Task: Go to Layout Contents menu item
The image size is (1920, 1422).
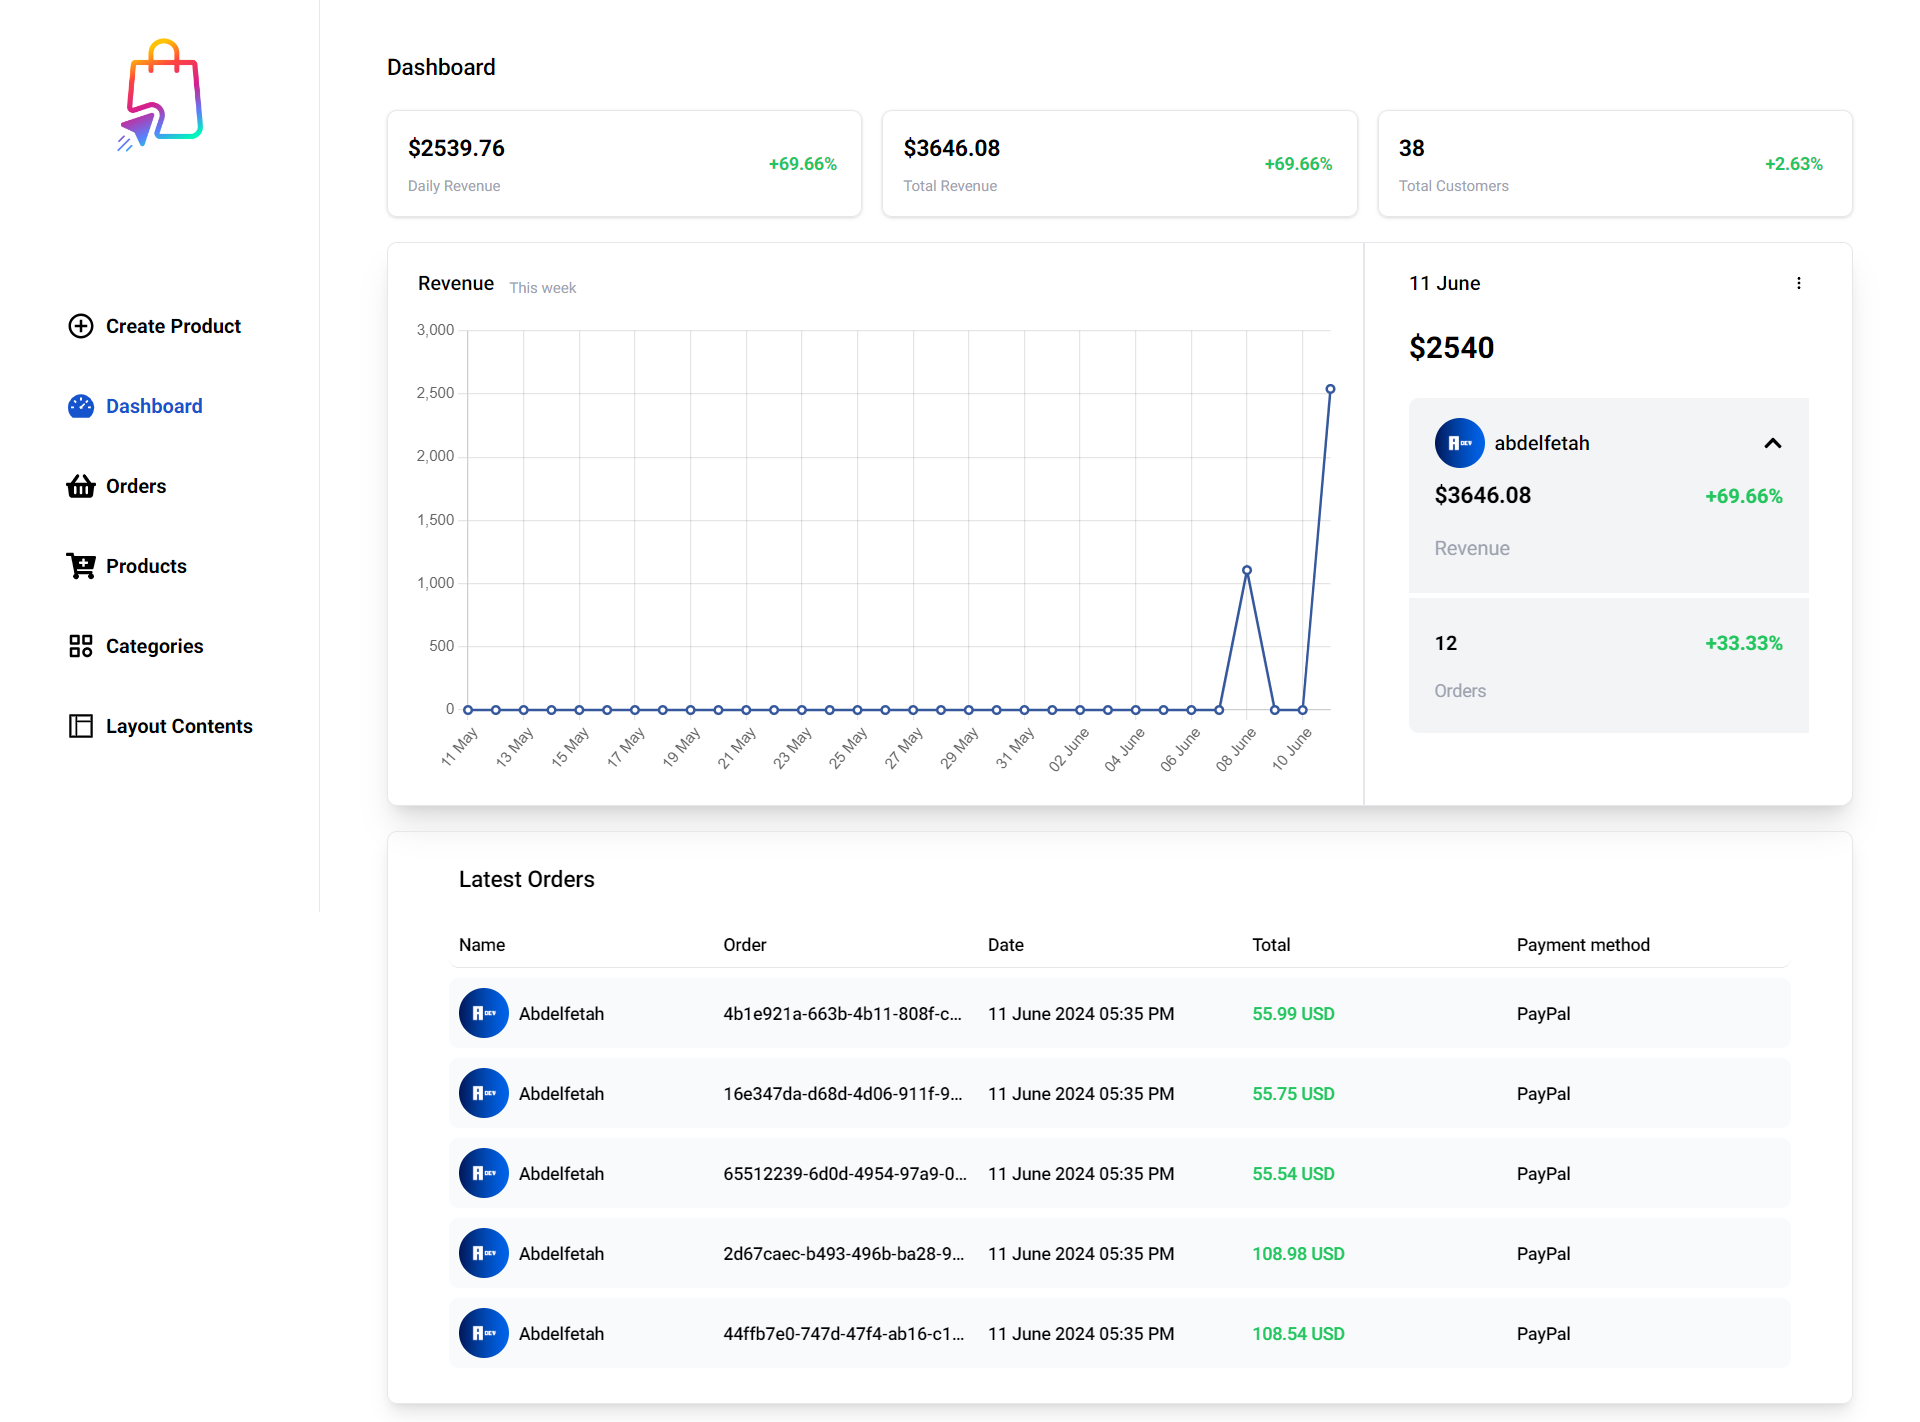Action: point(179,726)
